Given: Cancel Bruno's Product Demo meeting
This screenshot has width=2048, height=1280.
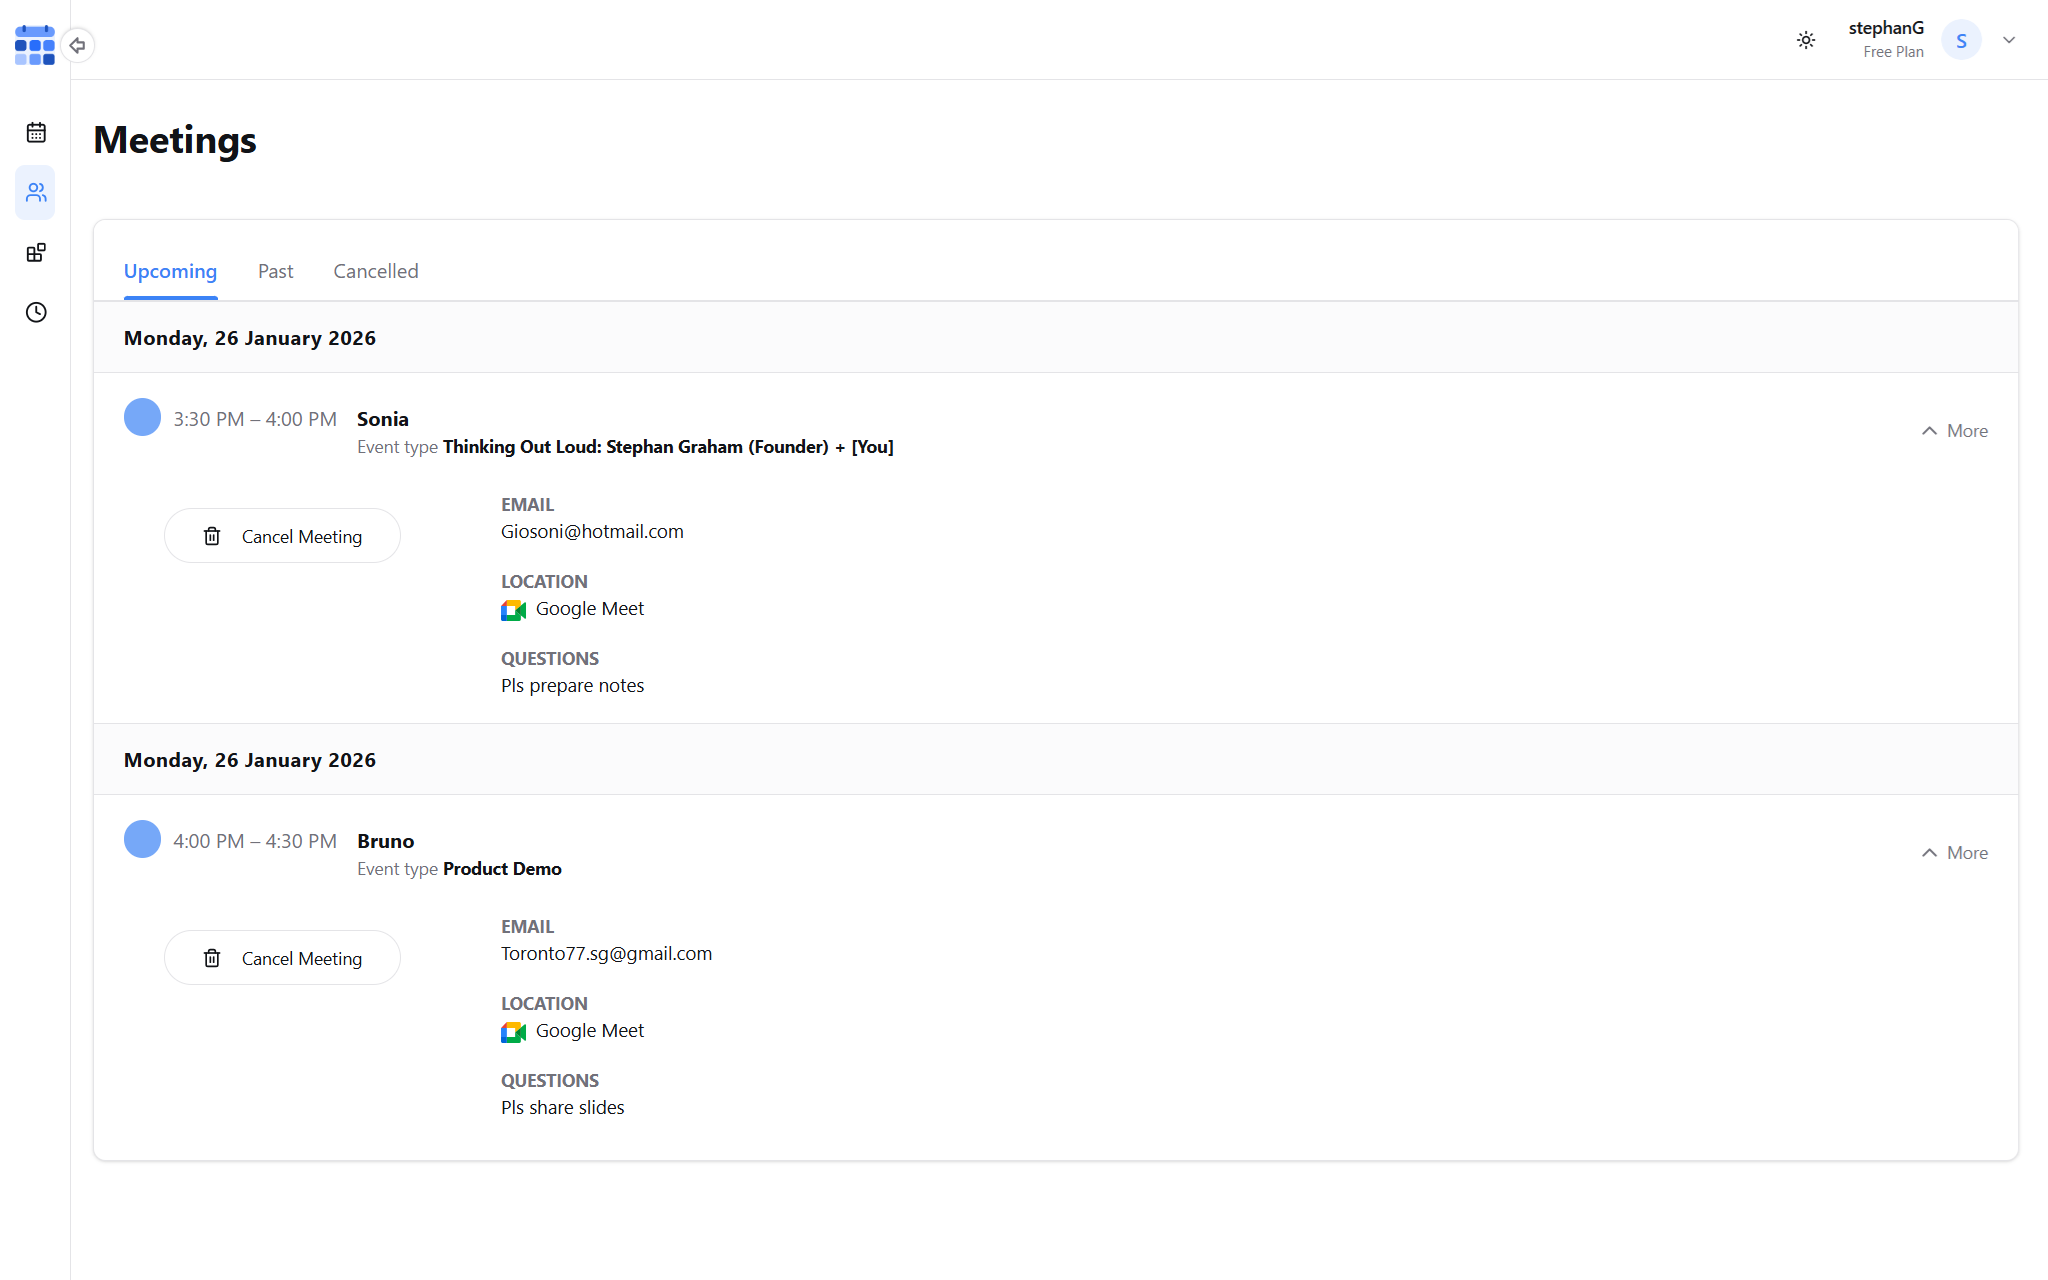Looking at the screenshot, I should pos(282,958).
